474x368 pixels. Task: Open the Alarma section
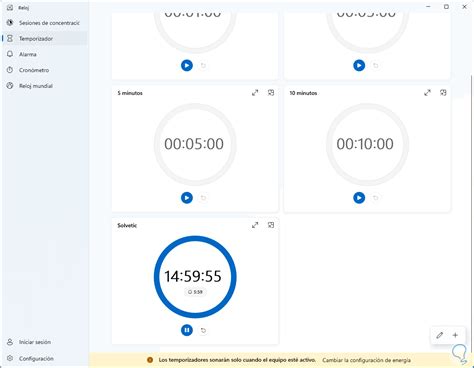(45, 54)
